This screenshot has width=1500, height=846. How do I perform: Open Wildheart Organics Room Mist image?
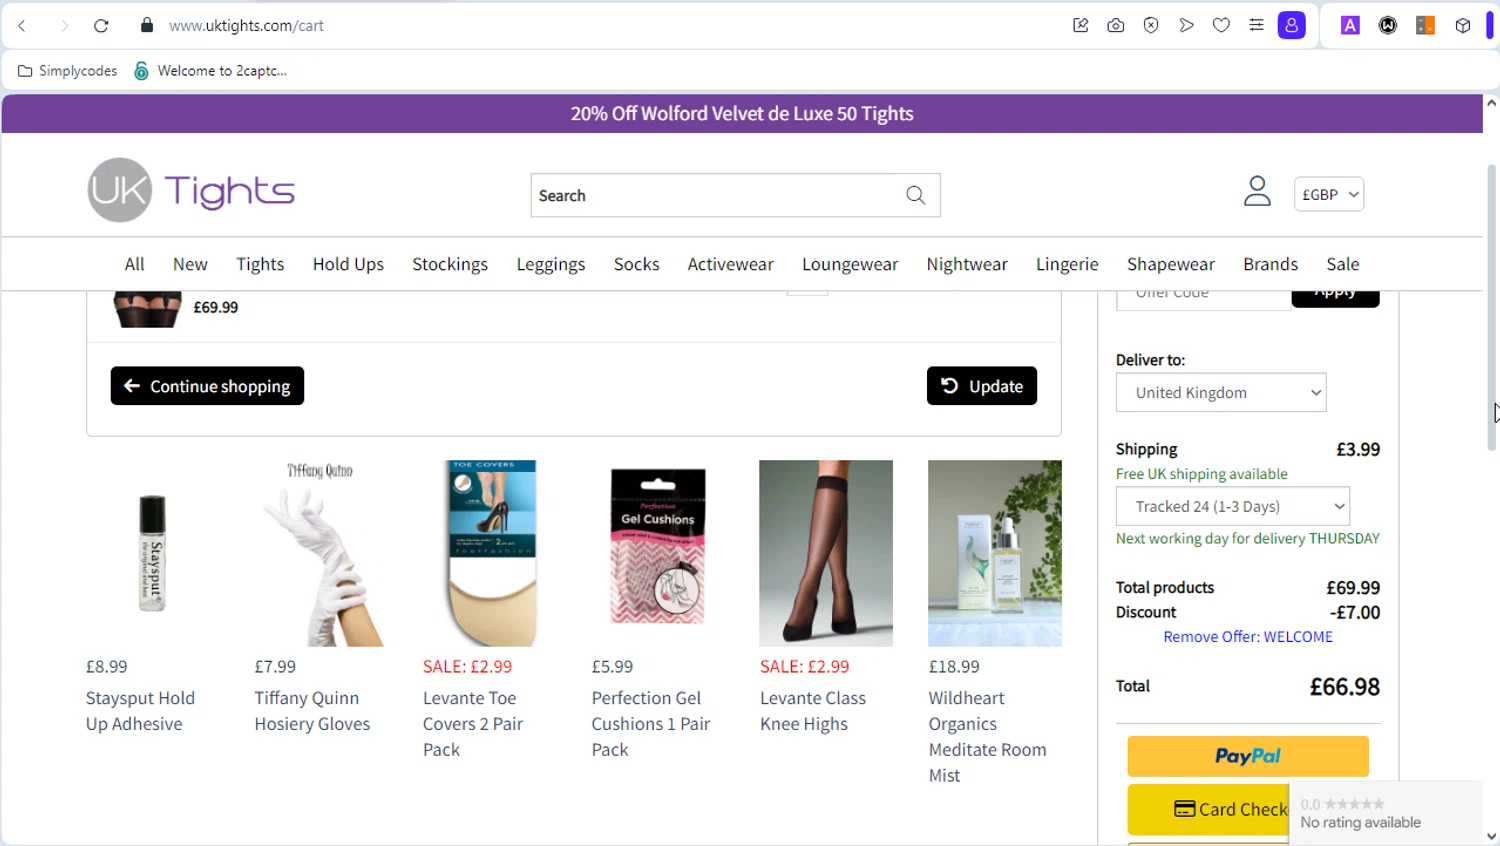click(995, 553)
